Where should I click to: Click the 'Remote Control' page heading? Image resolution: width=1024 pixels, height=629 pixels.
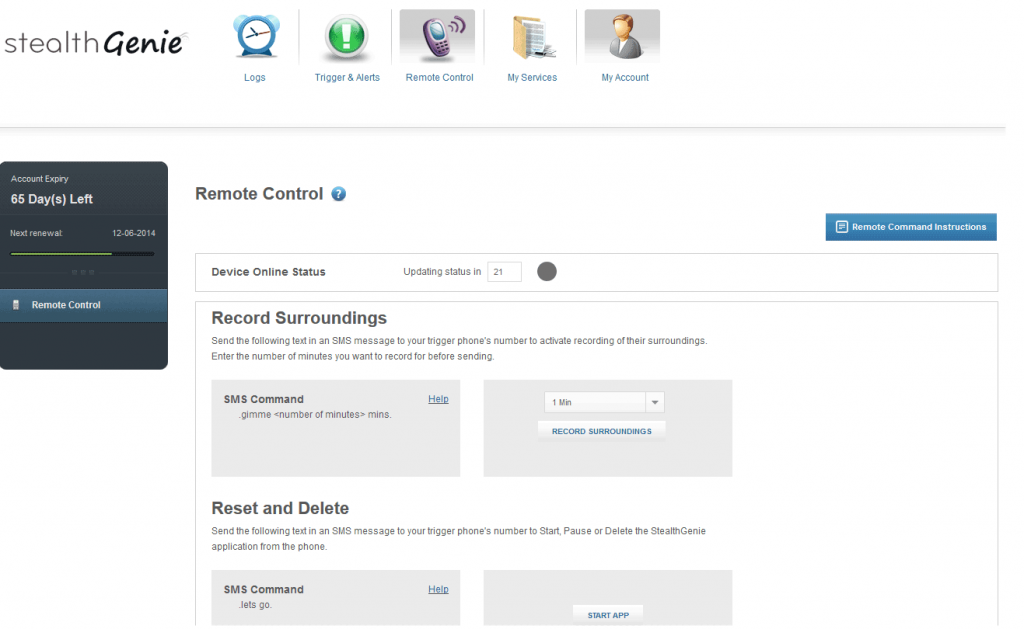pyautogui.click(x=259, y=194)
